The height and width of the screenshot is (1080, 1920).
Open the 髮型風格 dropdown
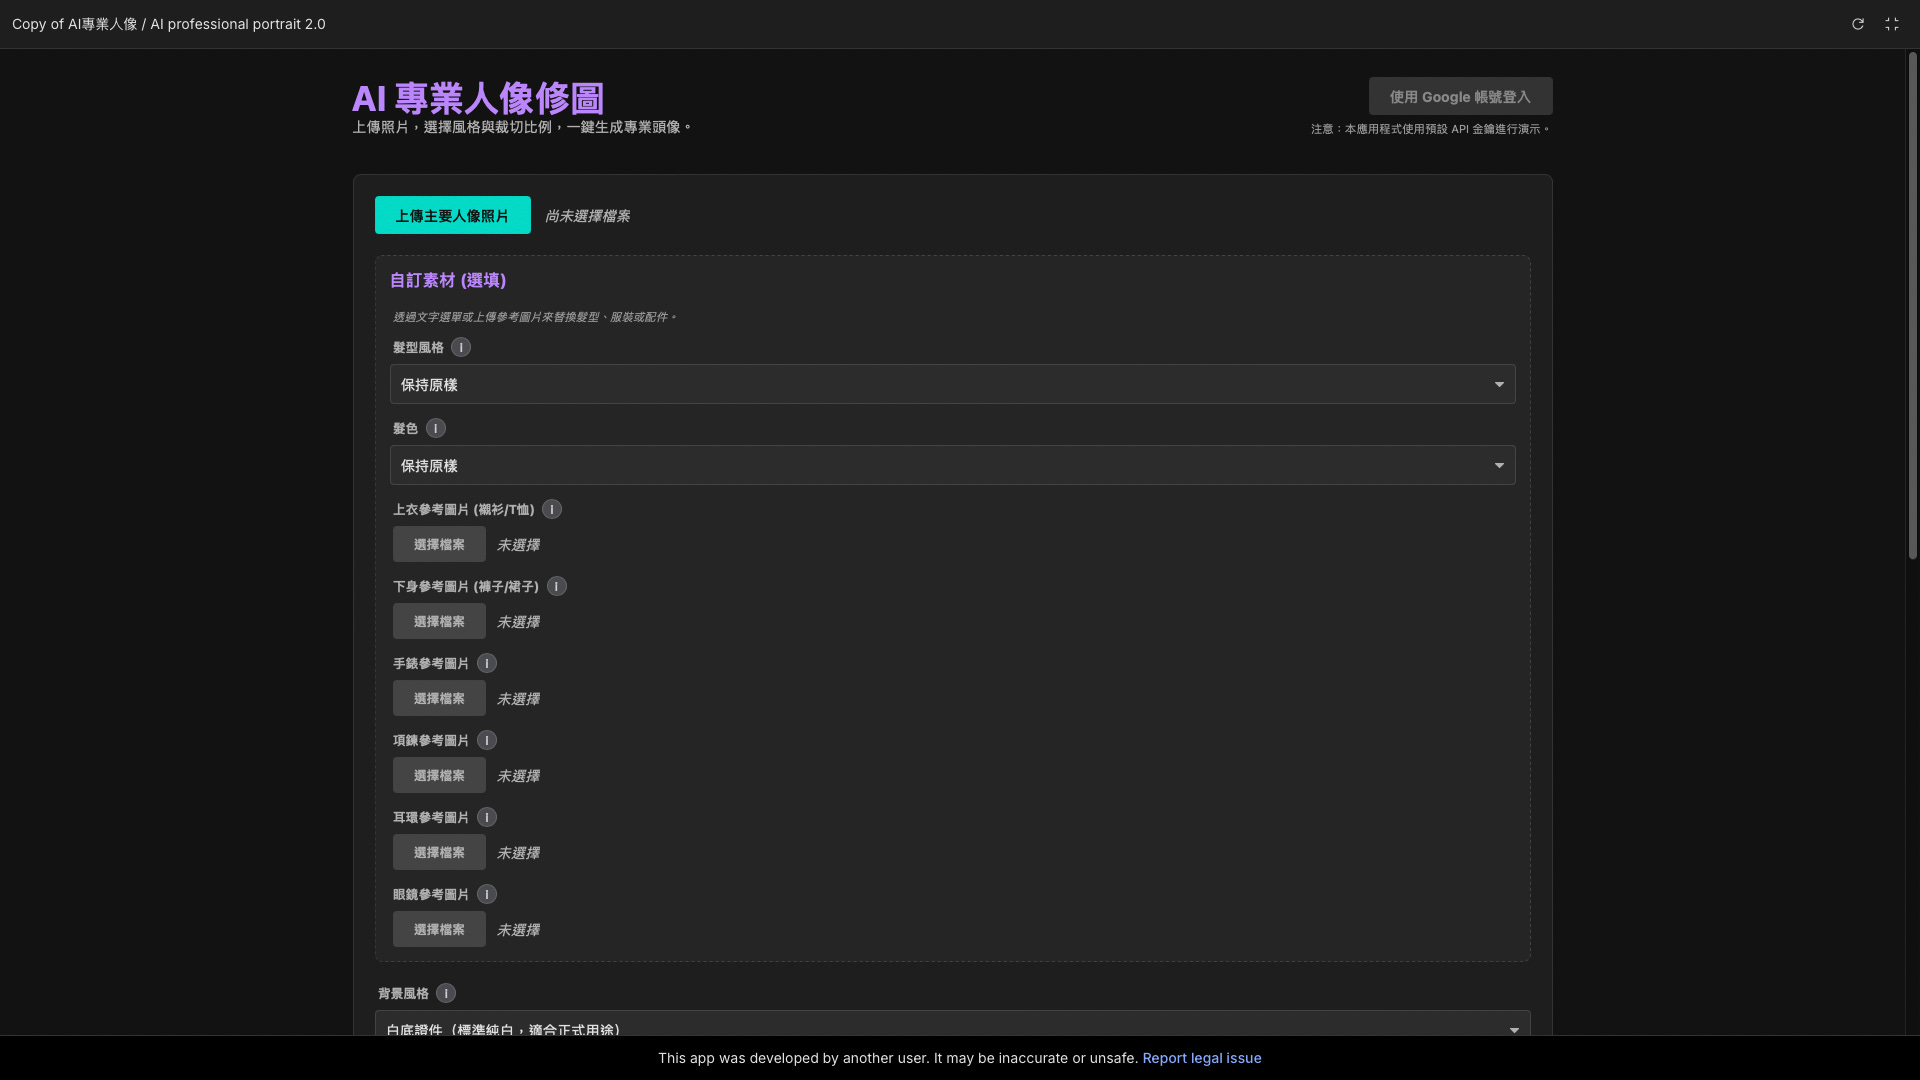point(951,385)
